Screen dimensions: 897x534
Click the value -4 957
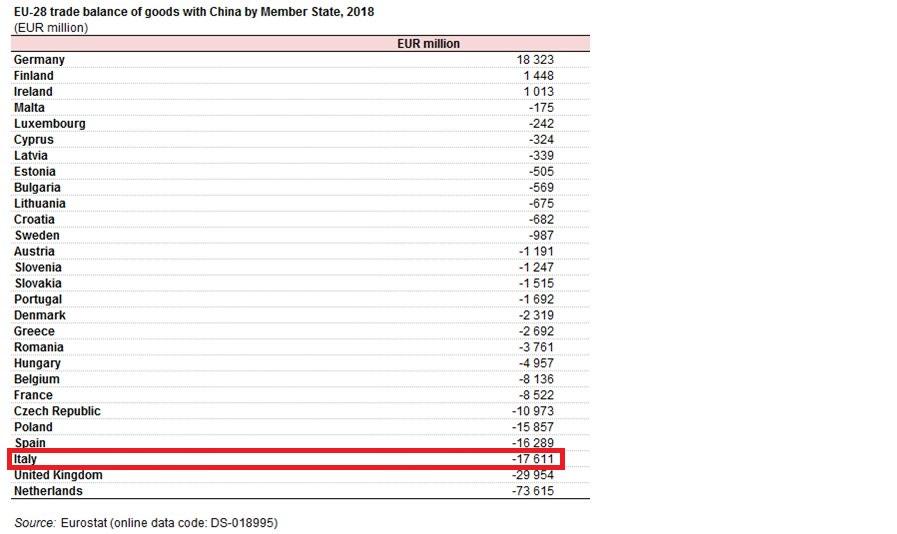coord(537,365)
